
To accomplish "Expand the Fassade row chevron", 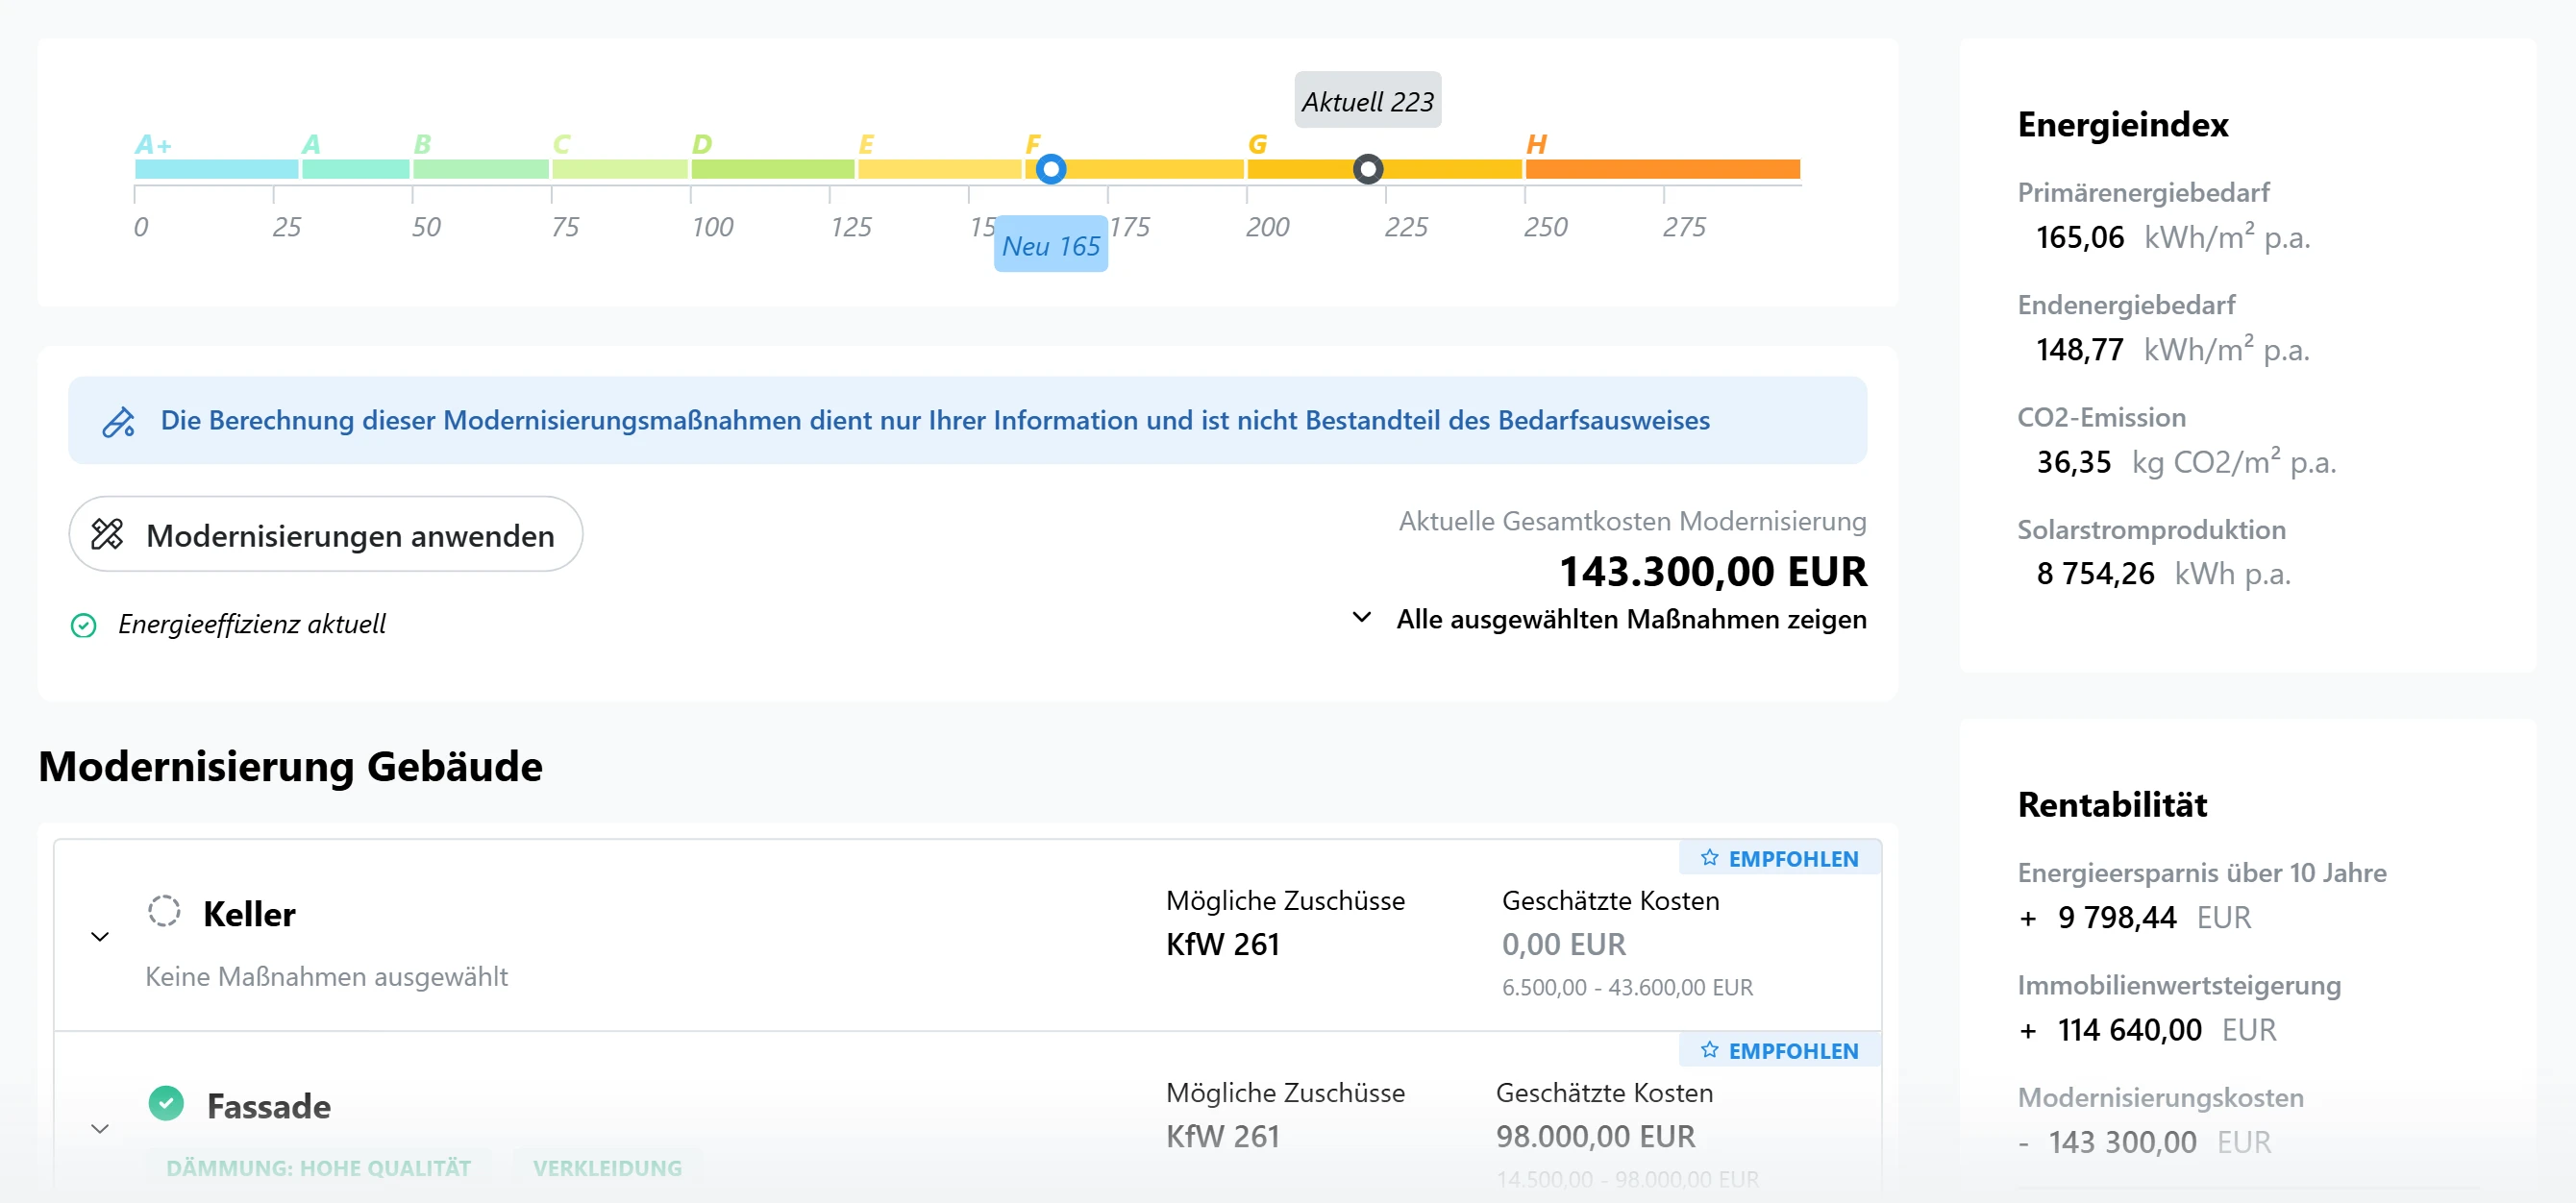I will click(x=100, y=1129).
